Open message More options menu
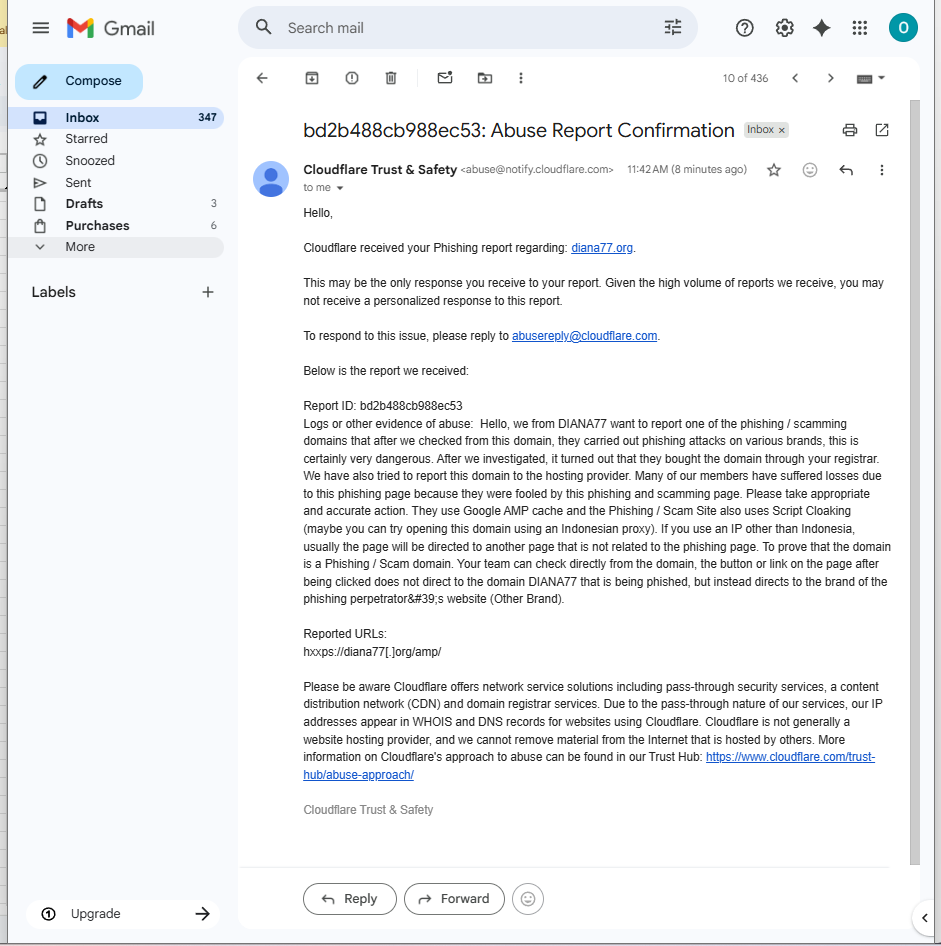941x946 pixels. pos(881,170)
